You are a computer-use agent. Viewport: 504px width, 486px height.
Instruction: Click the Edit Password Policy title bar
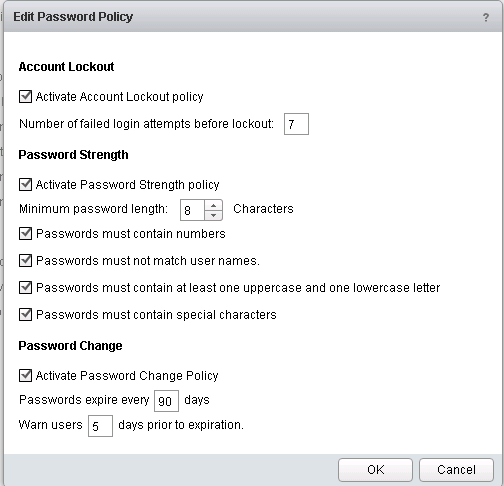[253, 17]
